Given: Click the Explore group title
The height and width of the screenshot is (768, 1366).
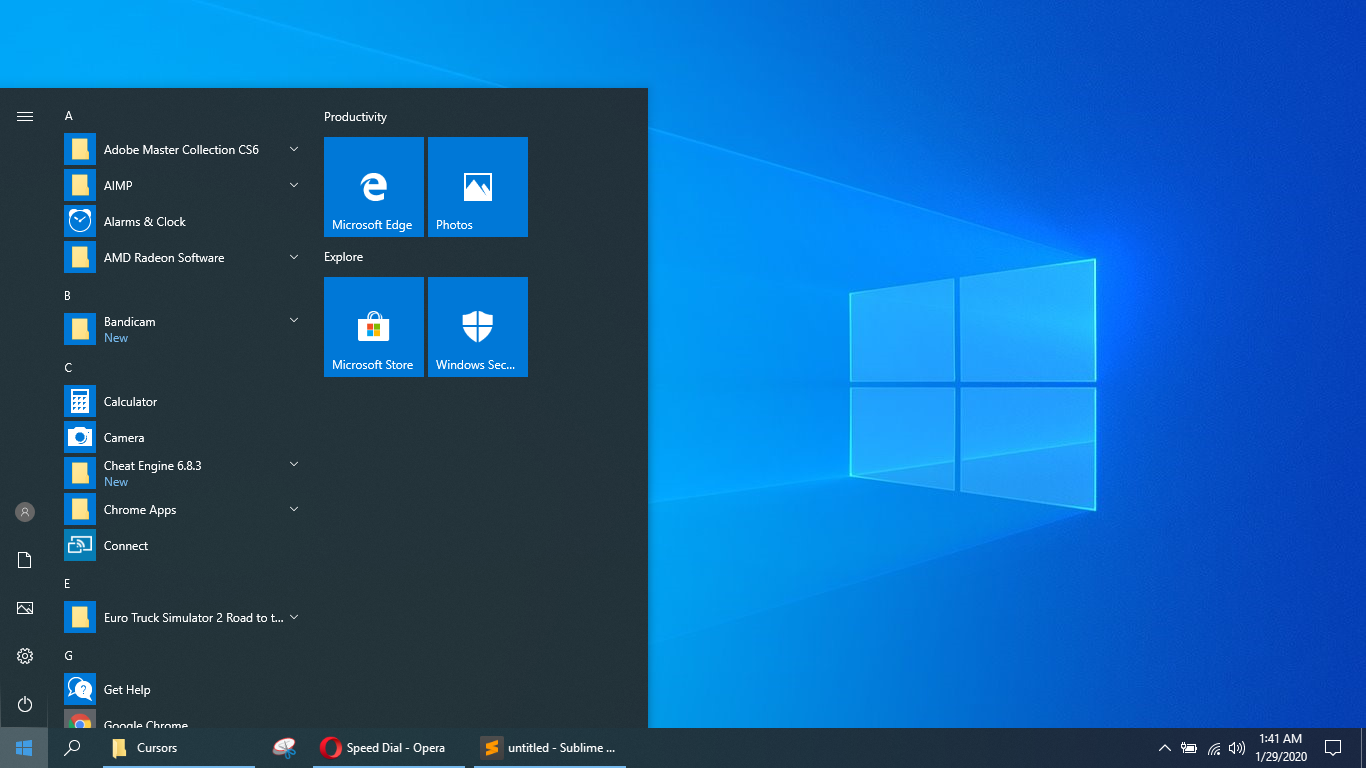Looking at the screenshot, I should point(343,257).
